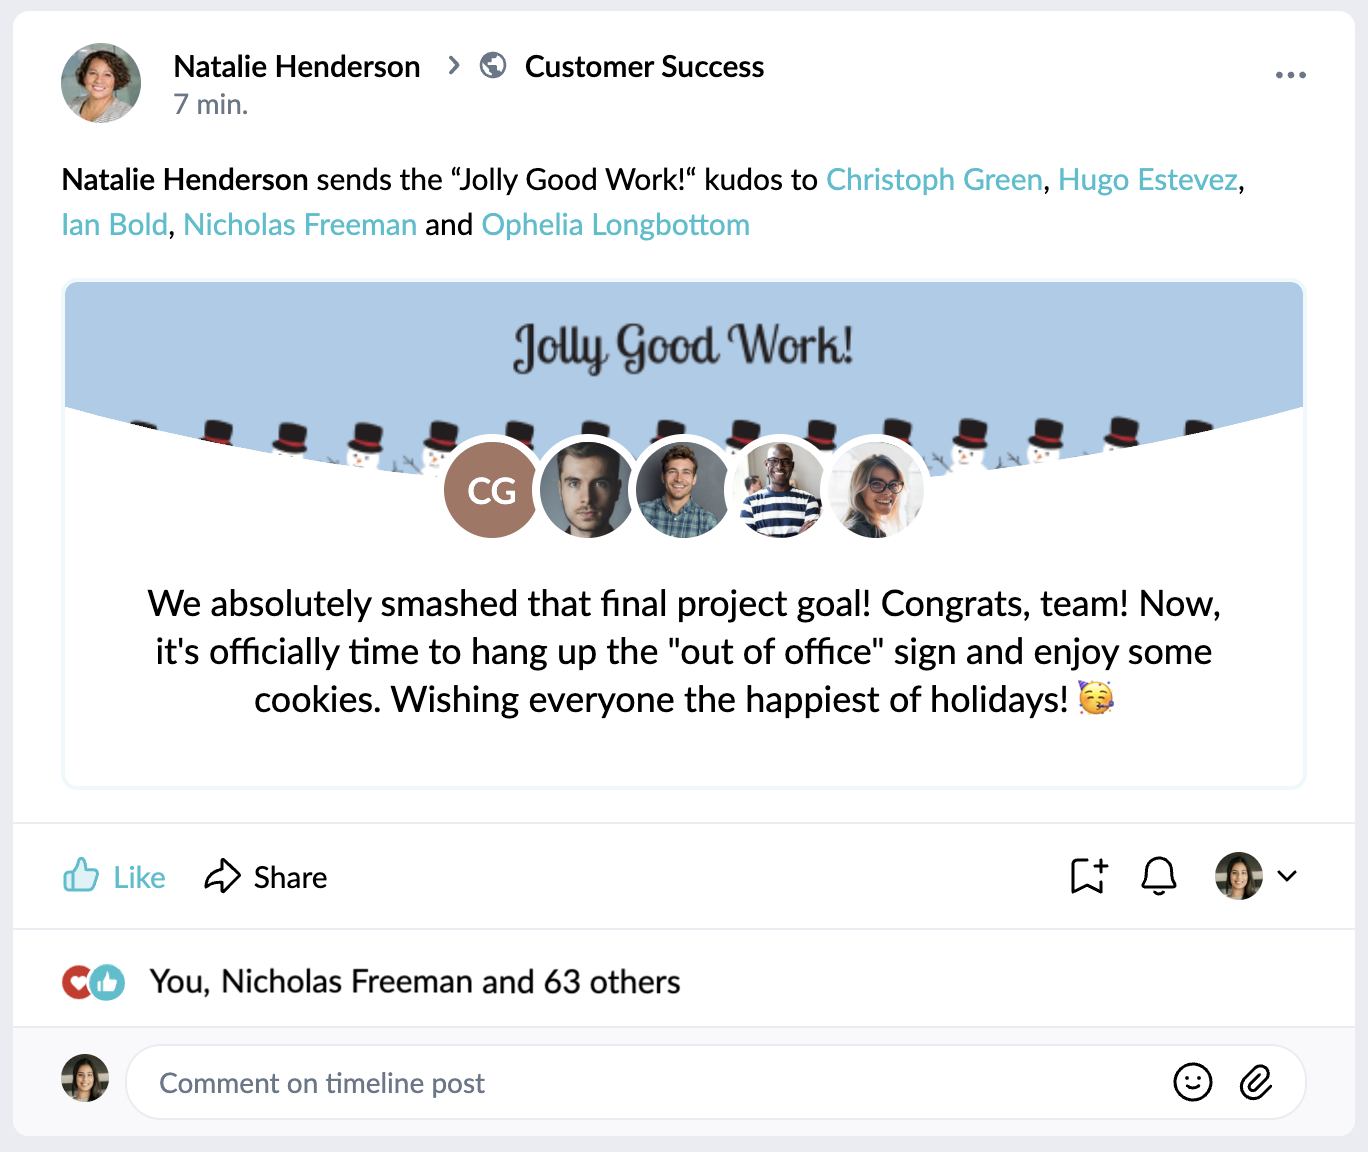The image size is (1368, 1152).
Task: Click the blue thumbs-up reaction icon
Action: point(106,981)
